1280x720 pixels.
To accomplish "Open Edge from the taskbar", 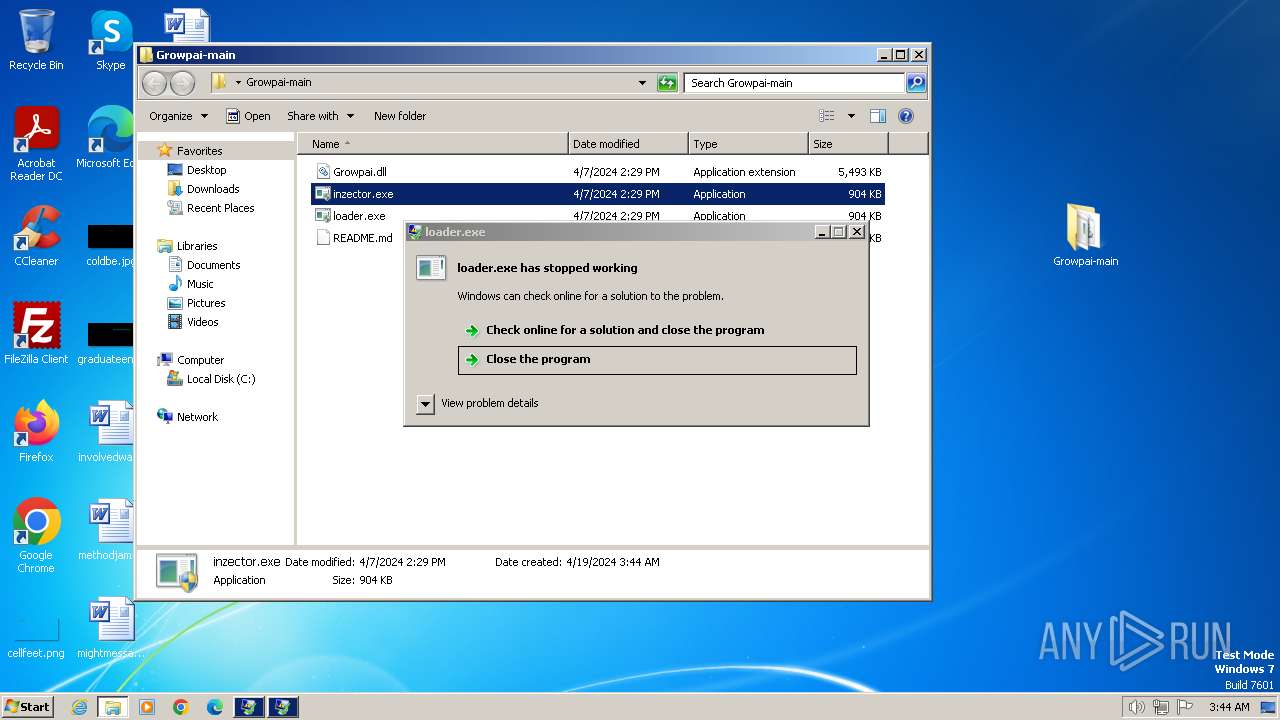I will 215,707.
